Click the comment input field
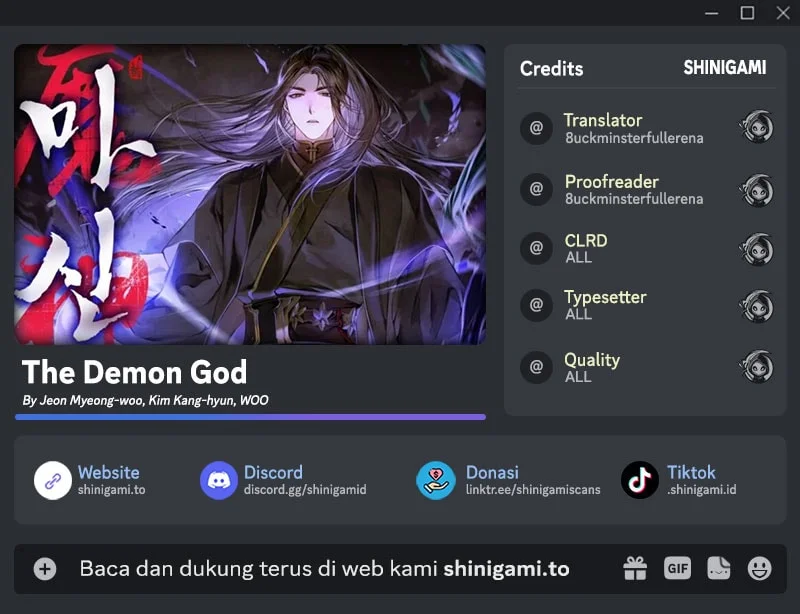 [300, 568]
